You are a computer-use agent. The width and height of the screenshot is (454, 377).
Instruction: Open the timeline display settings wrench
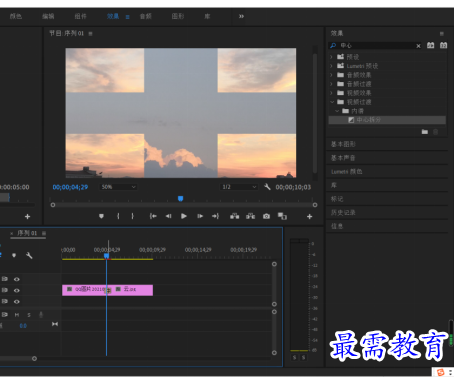29,255
